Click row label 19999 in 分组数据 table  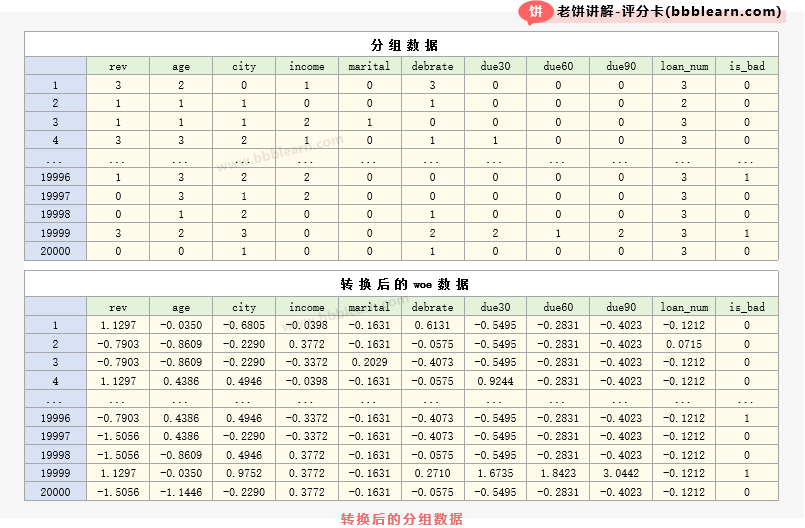(x=55, y=233)
